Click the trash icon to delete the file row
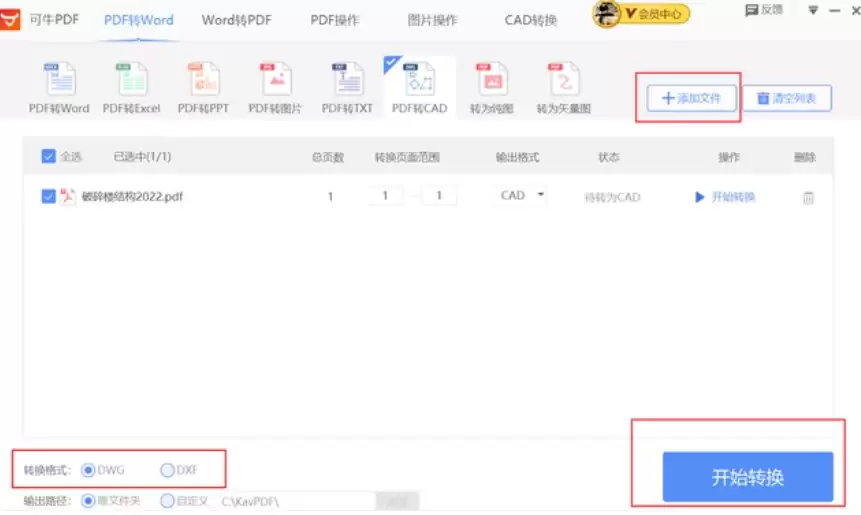 [808, 198]
